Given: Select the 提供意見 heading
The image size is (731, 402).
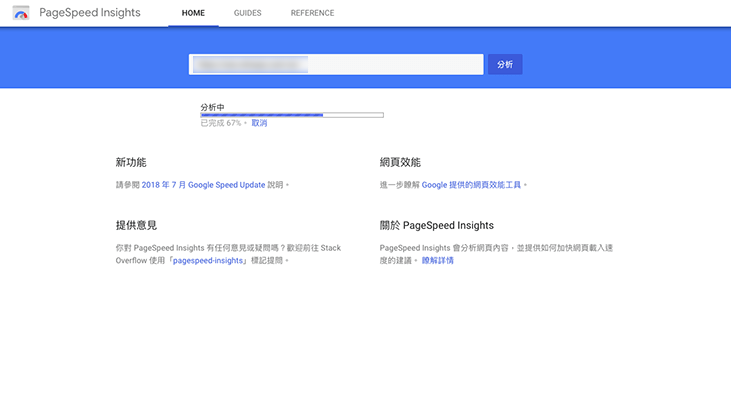Looking at the screenshot, I should click(136, 225).
